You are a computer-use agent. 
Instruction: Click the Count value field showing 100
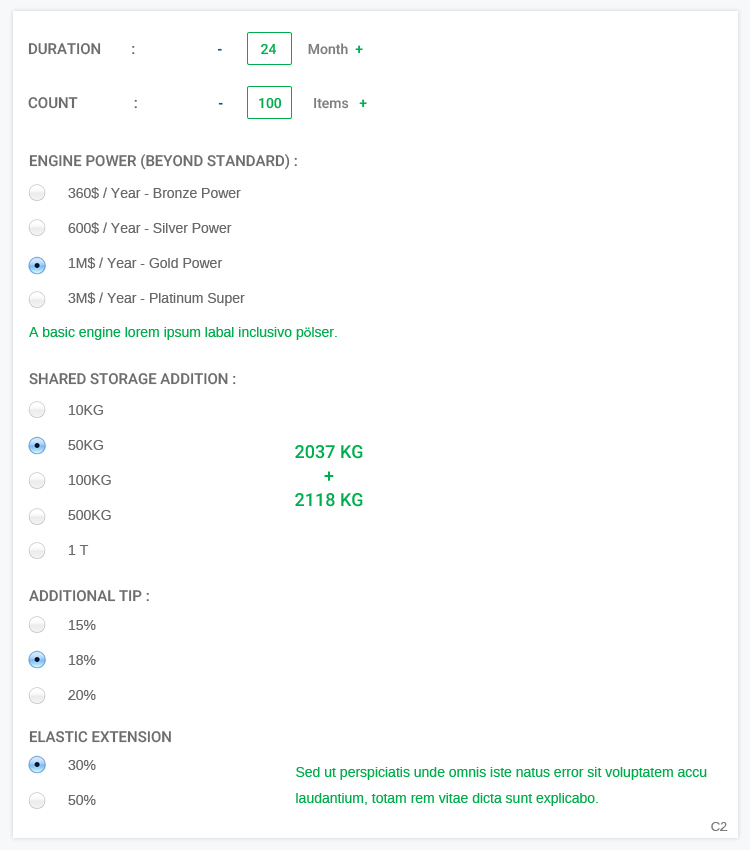[269, 102]
